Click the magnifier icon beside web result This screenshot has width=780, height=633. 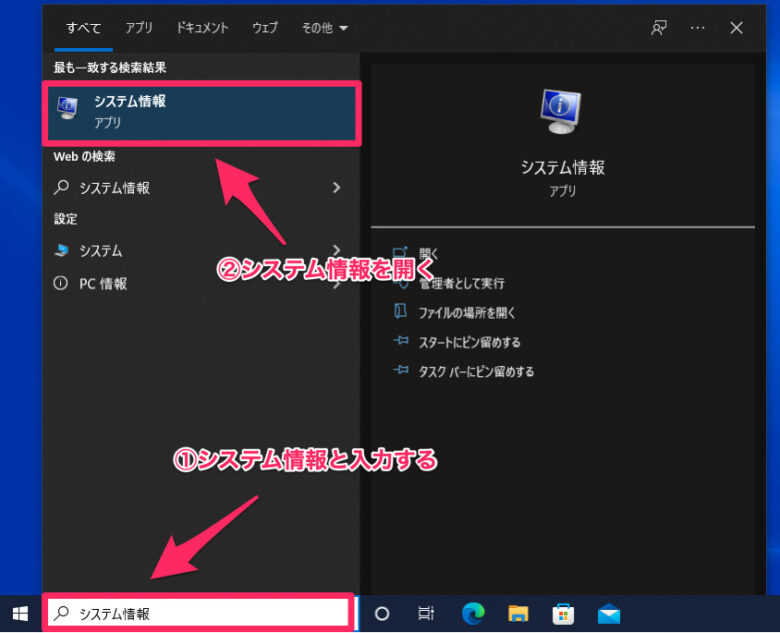point(61,187)
